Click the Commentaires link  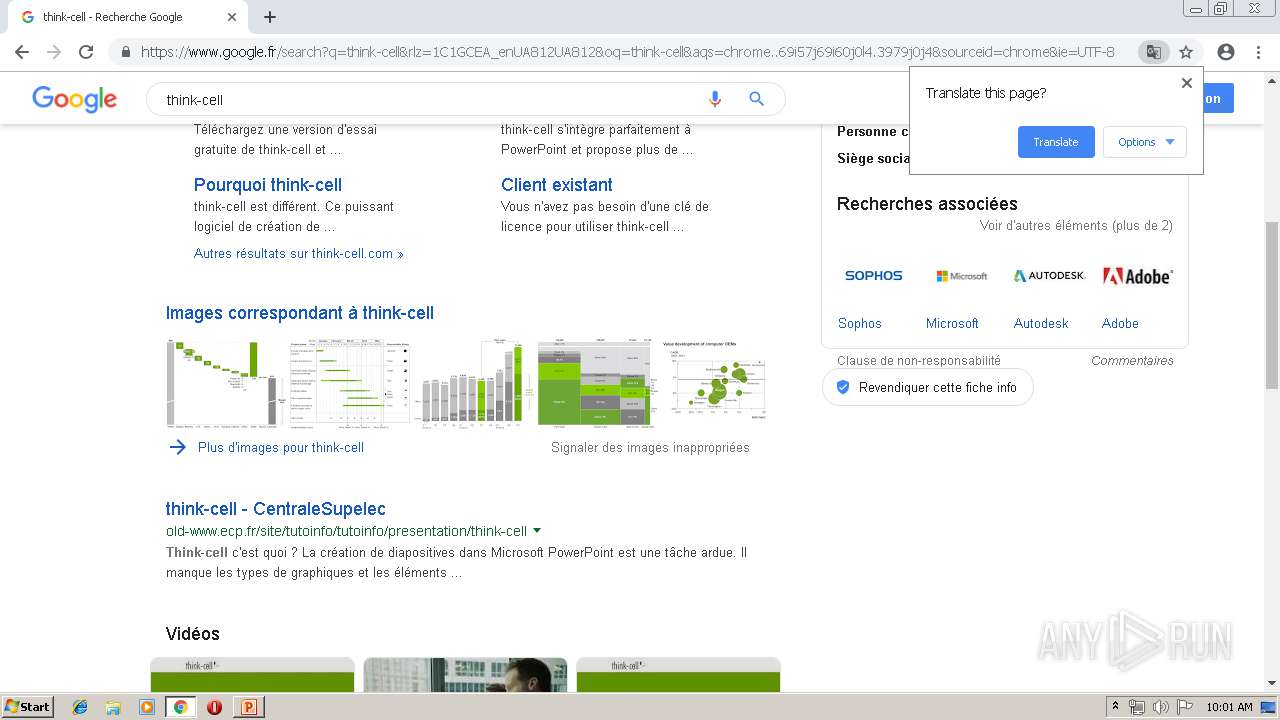coord(1132,361)
